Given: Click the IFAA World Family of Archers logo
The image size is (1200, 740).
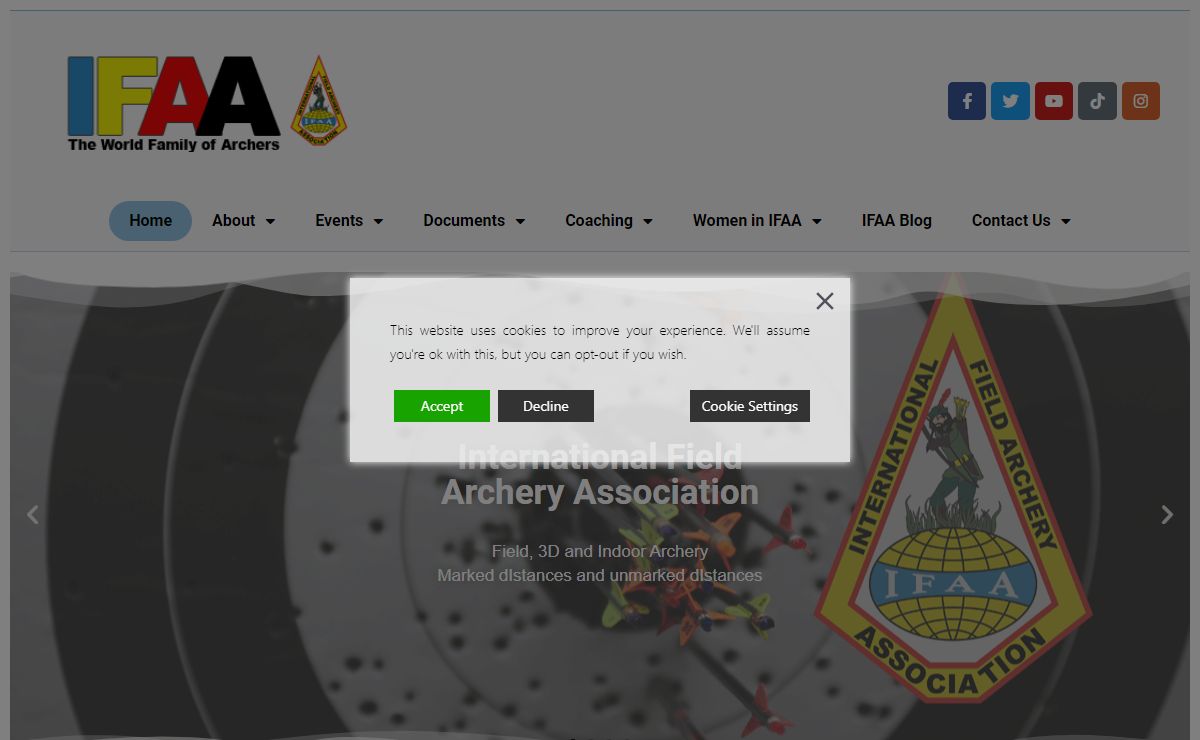Looking at the screenshot, I should pos(174,103).
